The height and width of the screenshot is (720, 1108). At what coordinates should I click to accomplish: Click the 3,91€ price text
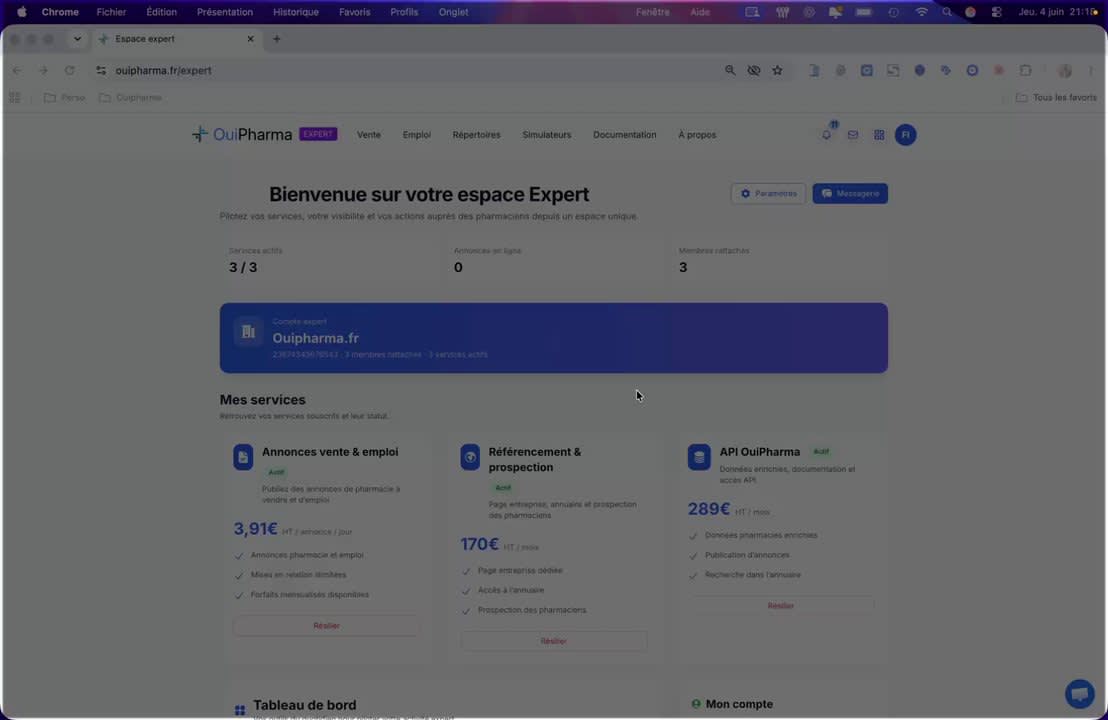tap(256, 529)
